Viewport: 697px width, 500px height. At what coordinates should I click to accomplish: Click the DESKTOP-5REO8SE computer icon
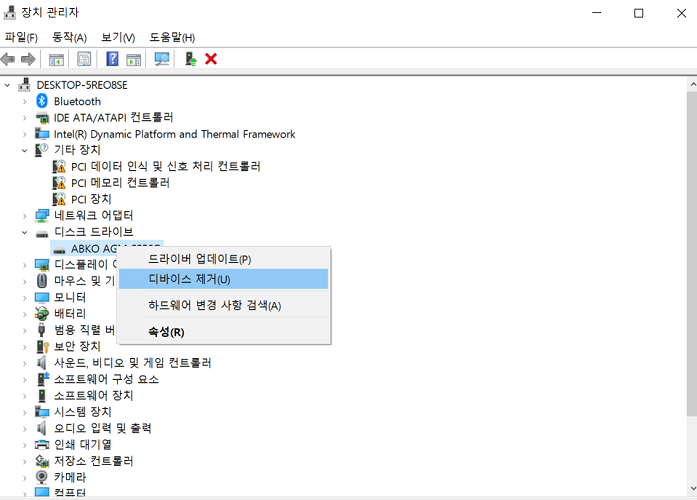24,84
